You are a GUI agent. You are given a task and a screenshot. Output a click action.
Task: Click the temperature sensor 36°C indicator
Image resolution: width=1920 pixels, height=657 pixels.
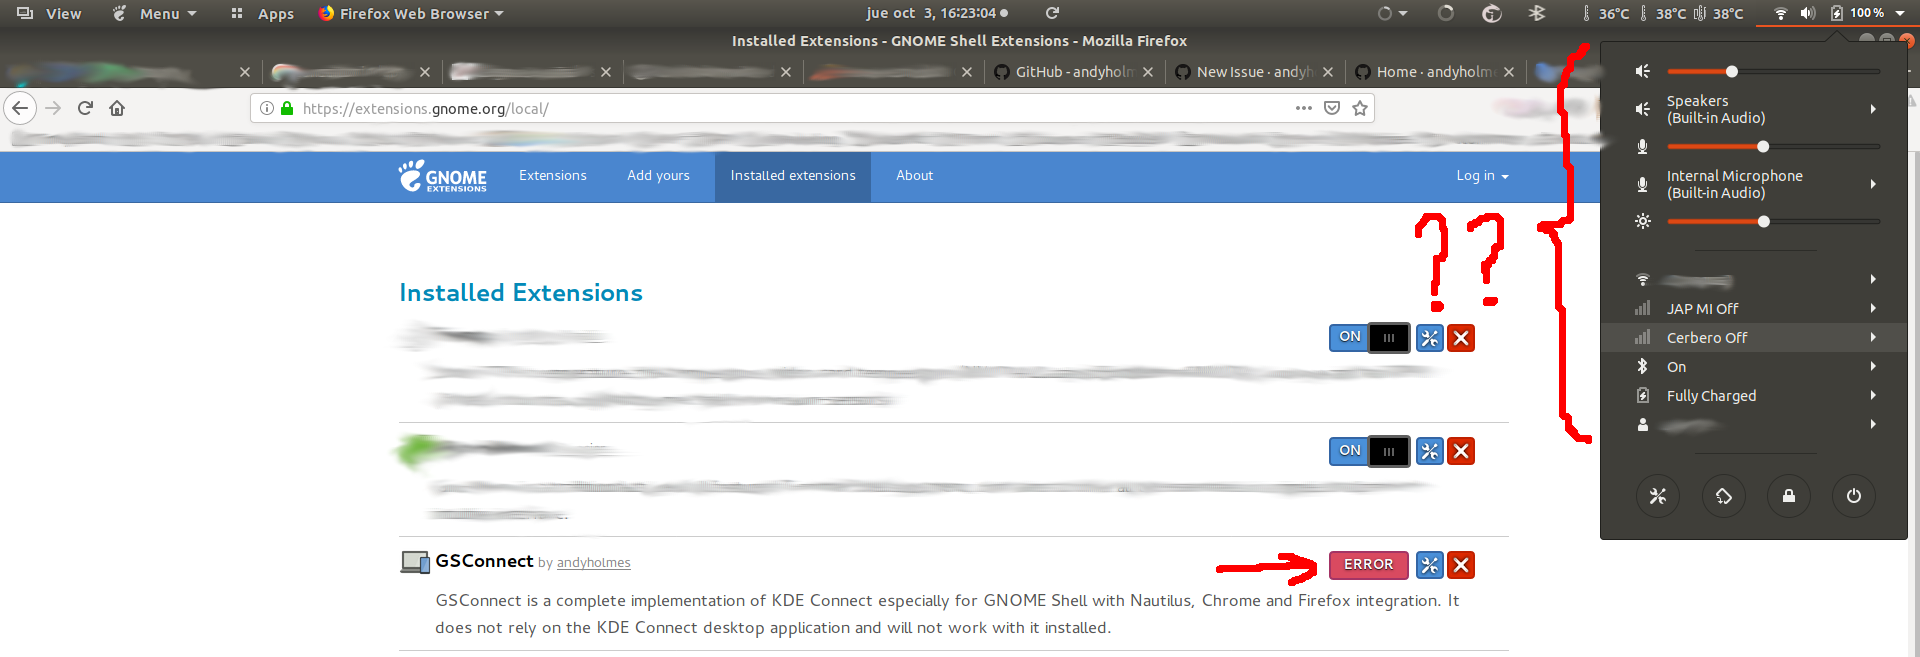[x=1607, y=13]
